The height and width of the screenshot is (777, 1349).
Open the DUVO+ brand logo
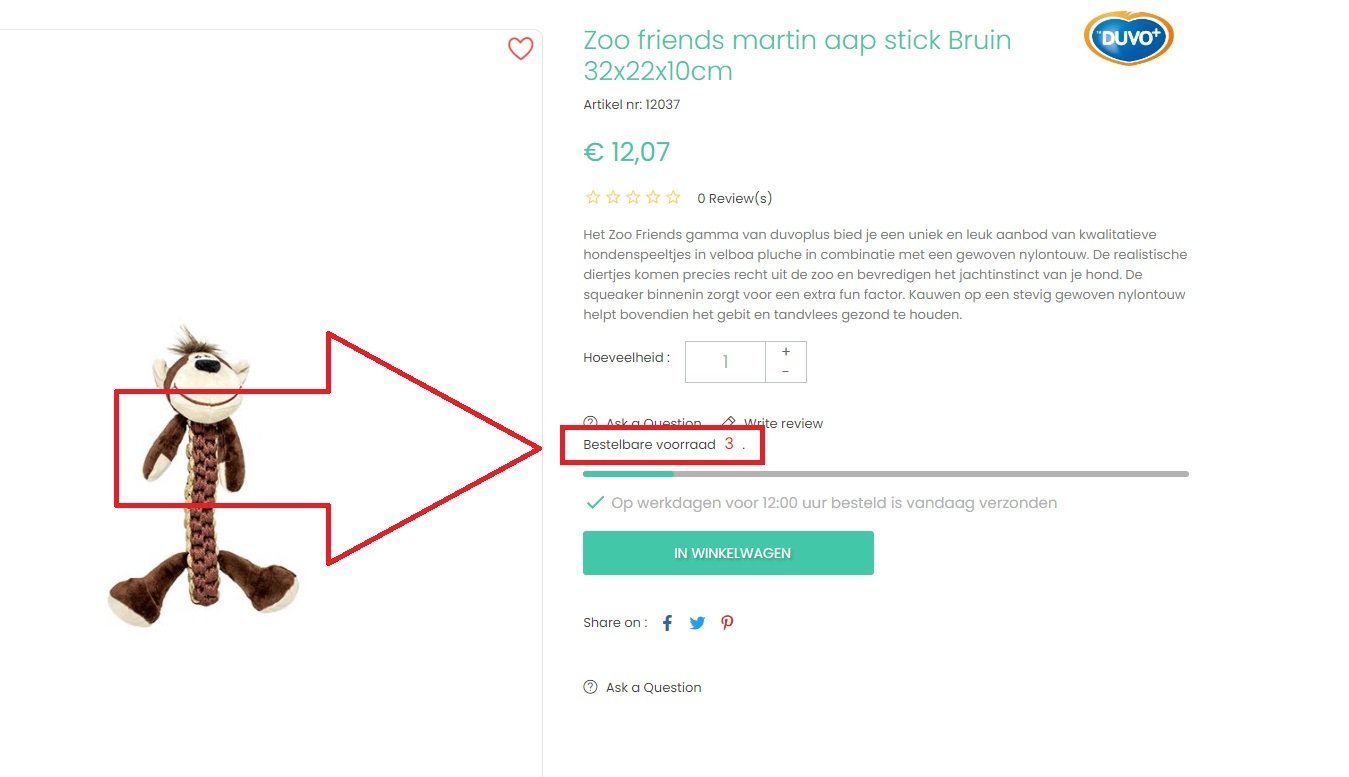pos(1128,38)
